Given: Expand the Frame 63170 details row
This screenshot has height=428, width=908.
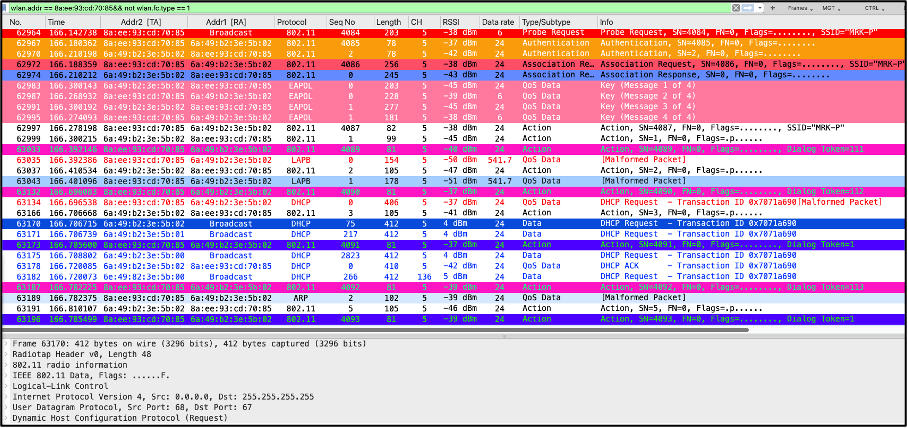Looking at the screenshot, I should click(x=4, y=342).
